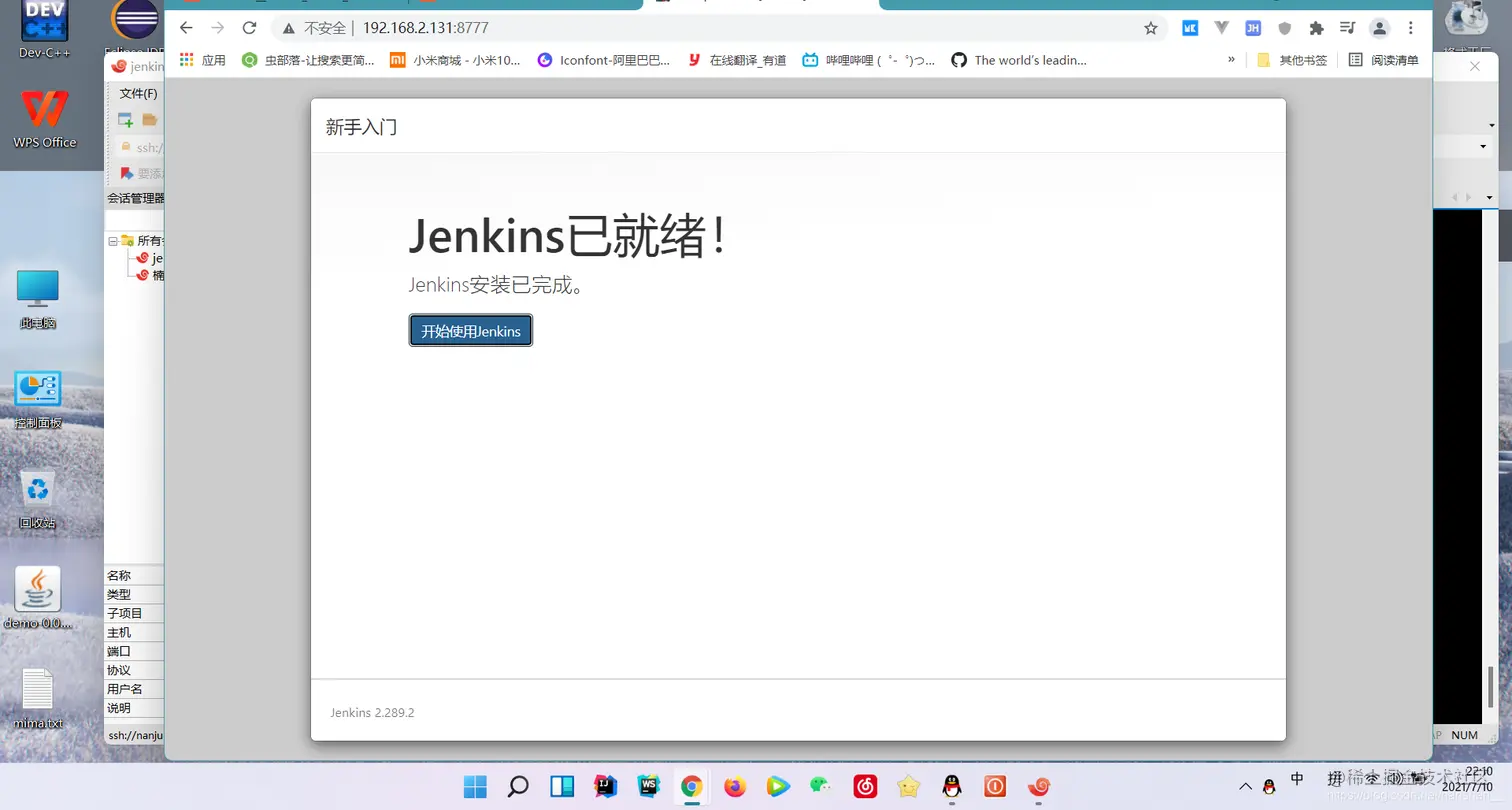Screen dimensions: 1512x810
Task: Open Chrome's three-dot menu
Action: [1410, 28]
